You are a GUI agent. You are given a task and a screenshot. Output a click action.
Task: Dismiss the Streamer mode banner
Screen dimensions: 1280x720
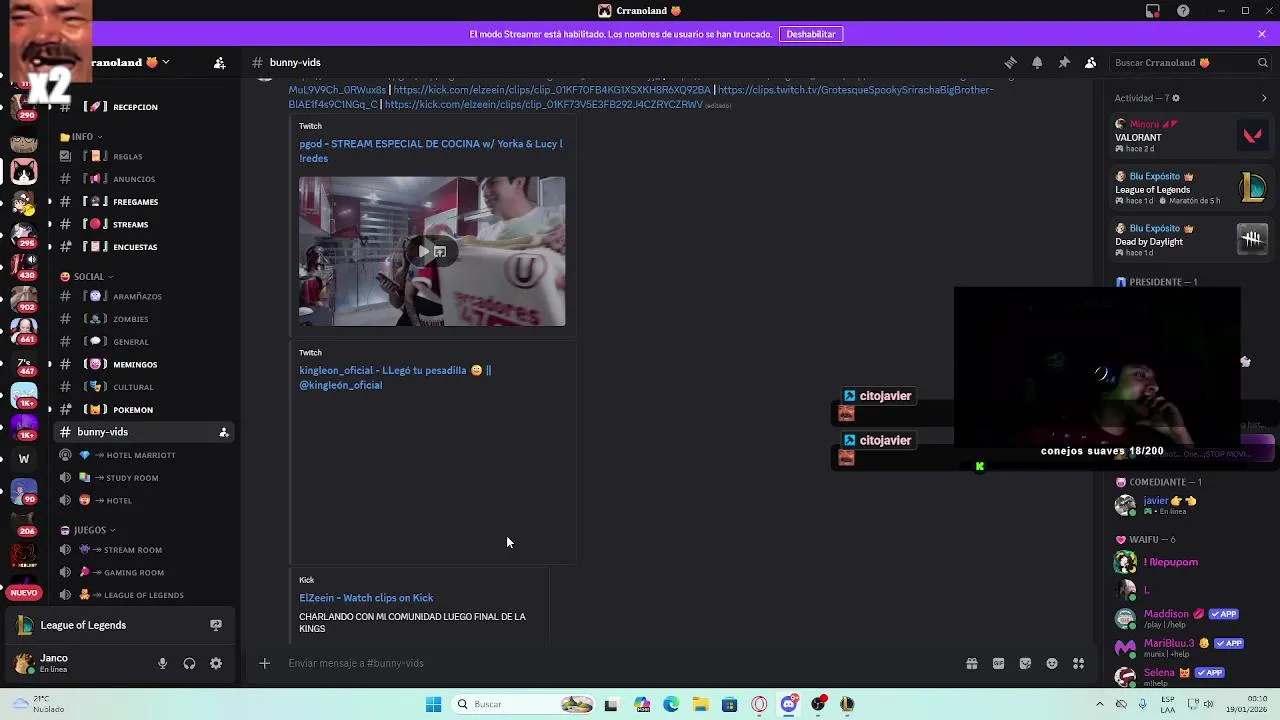tap(1262, 34)
